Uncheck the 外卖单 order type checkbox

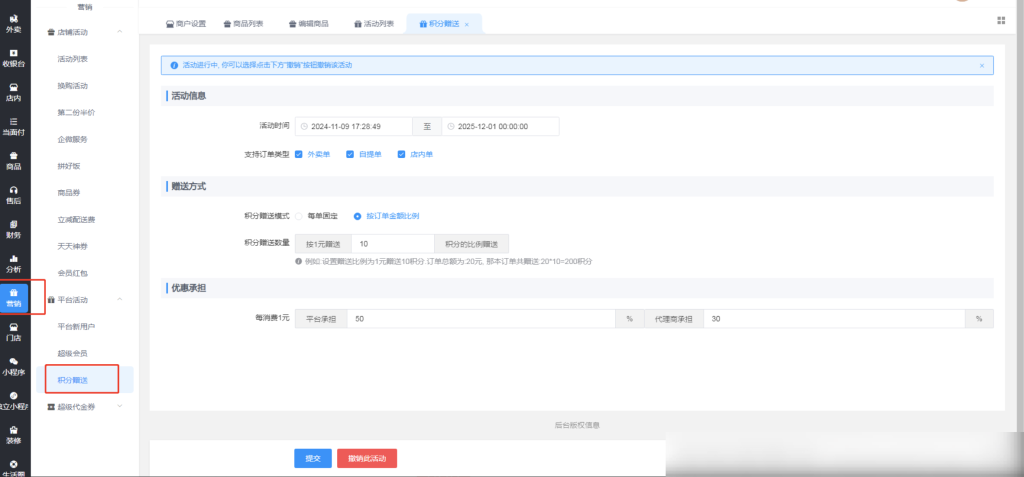pyautogui.click(x=299, y=154)
